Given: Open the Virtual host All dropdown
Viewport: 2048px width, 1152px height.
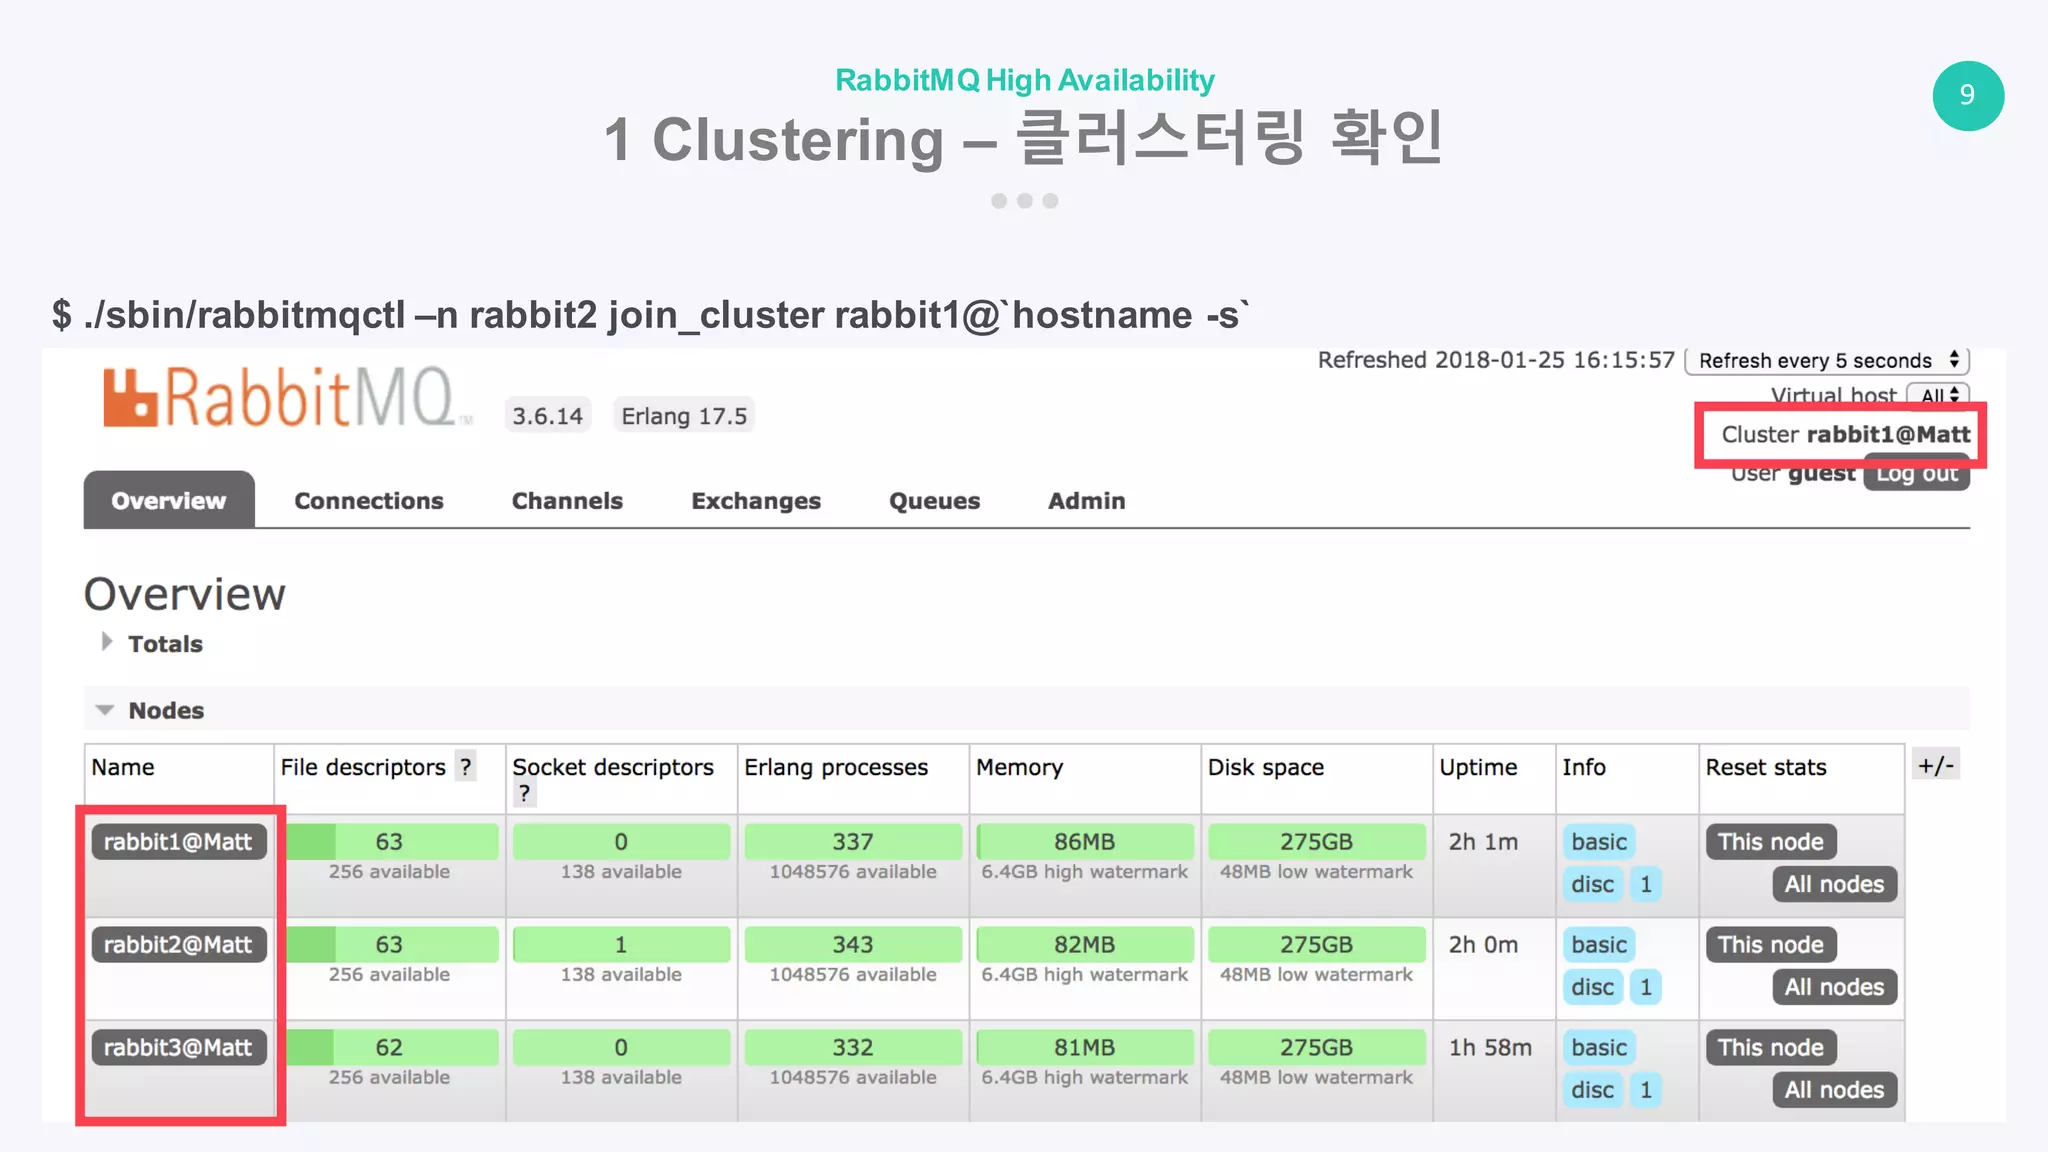Looking at the screenshot, I should coord(1938,395).
